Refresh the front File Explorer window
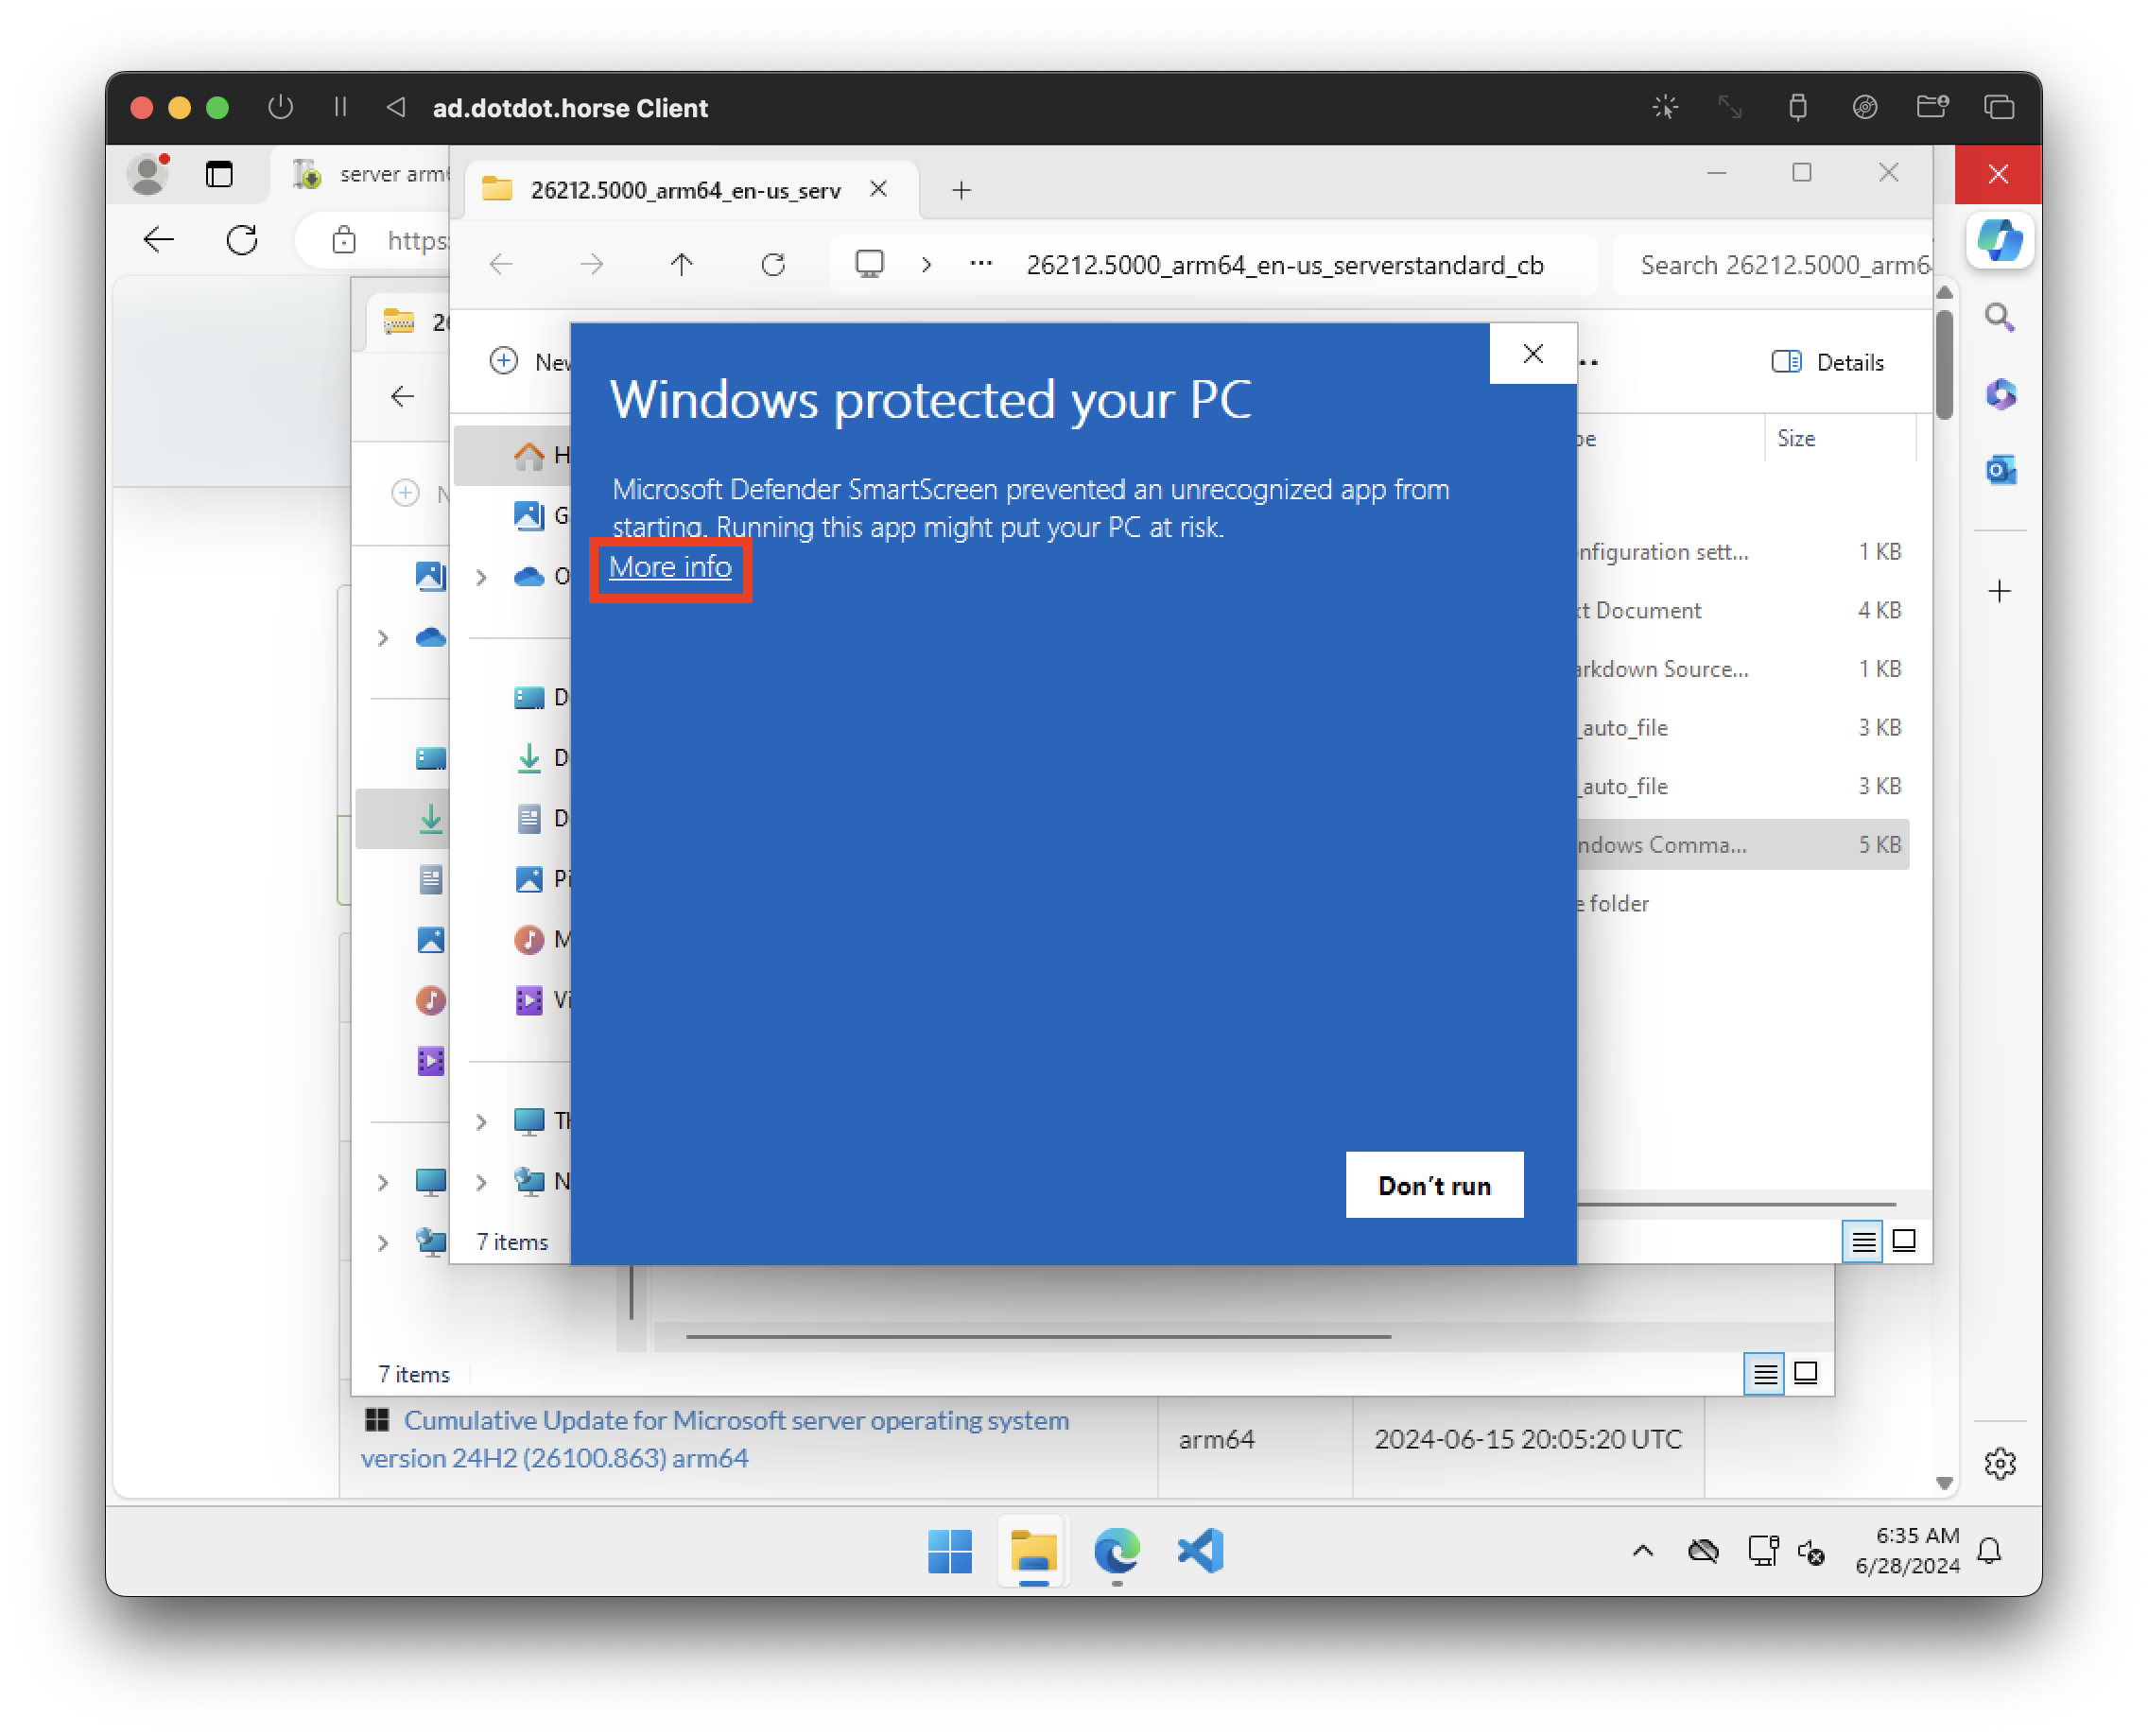 [773, 265]
